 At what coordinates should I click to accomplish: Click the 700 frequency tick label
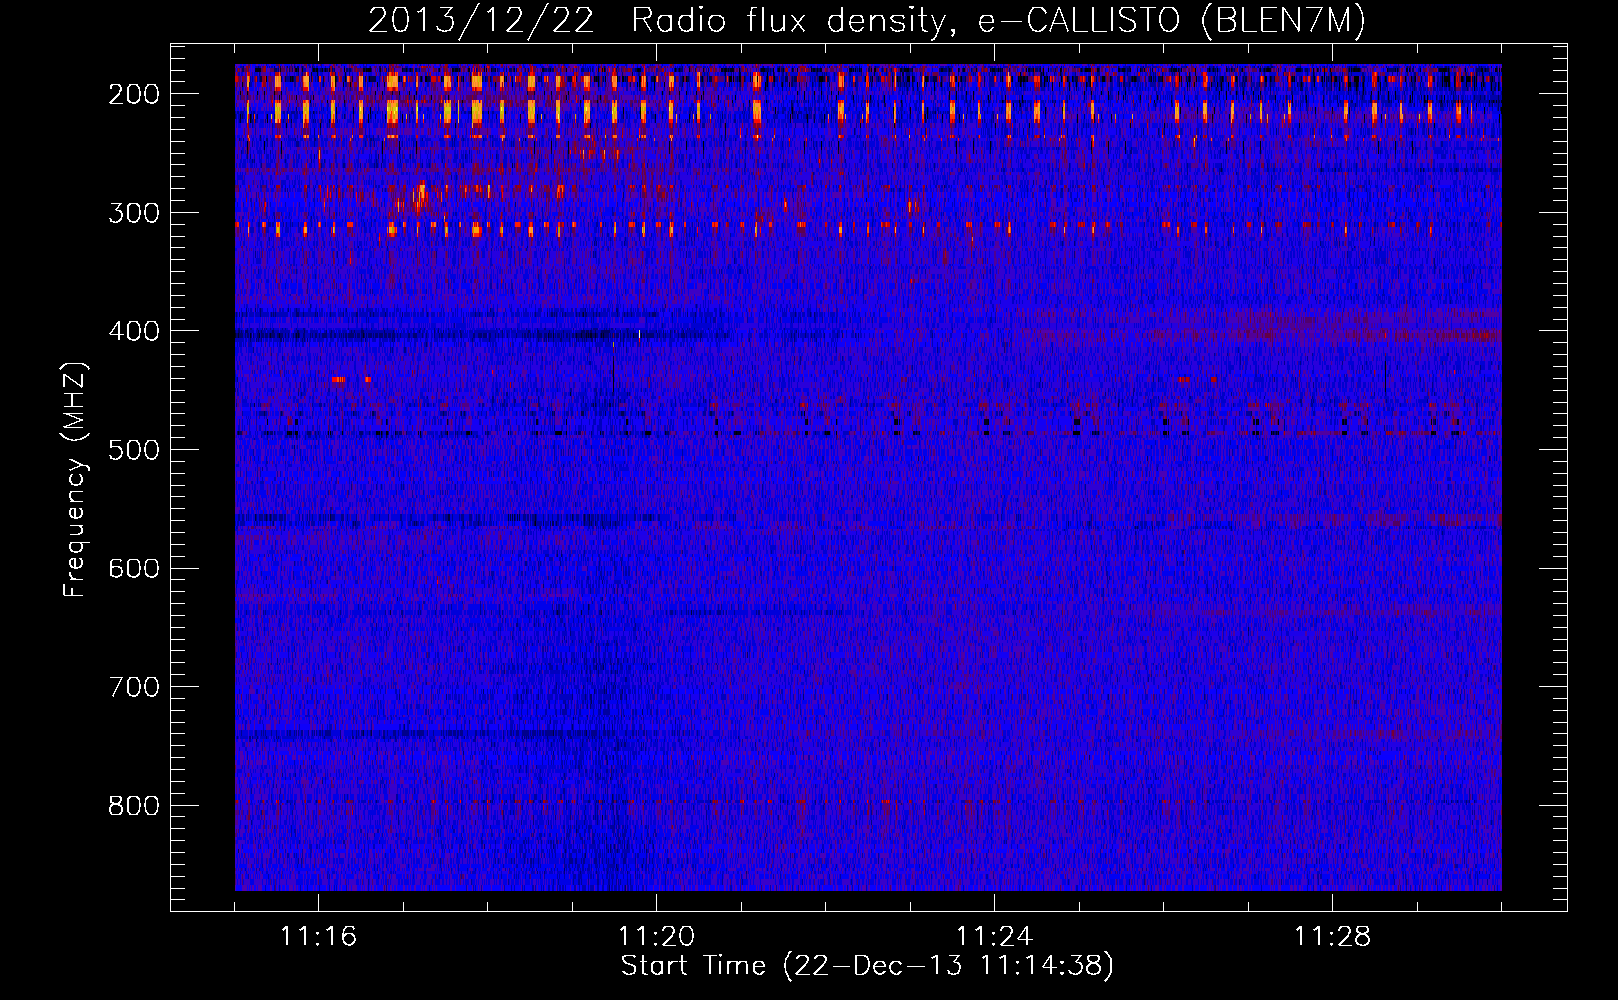pyautogui.click(x=133, y=687)
